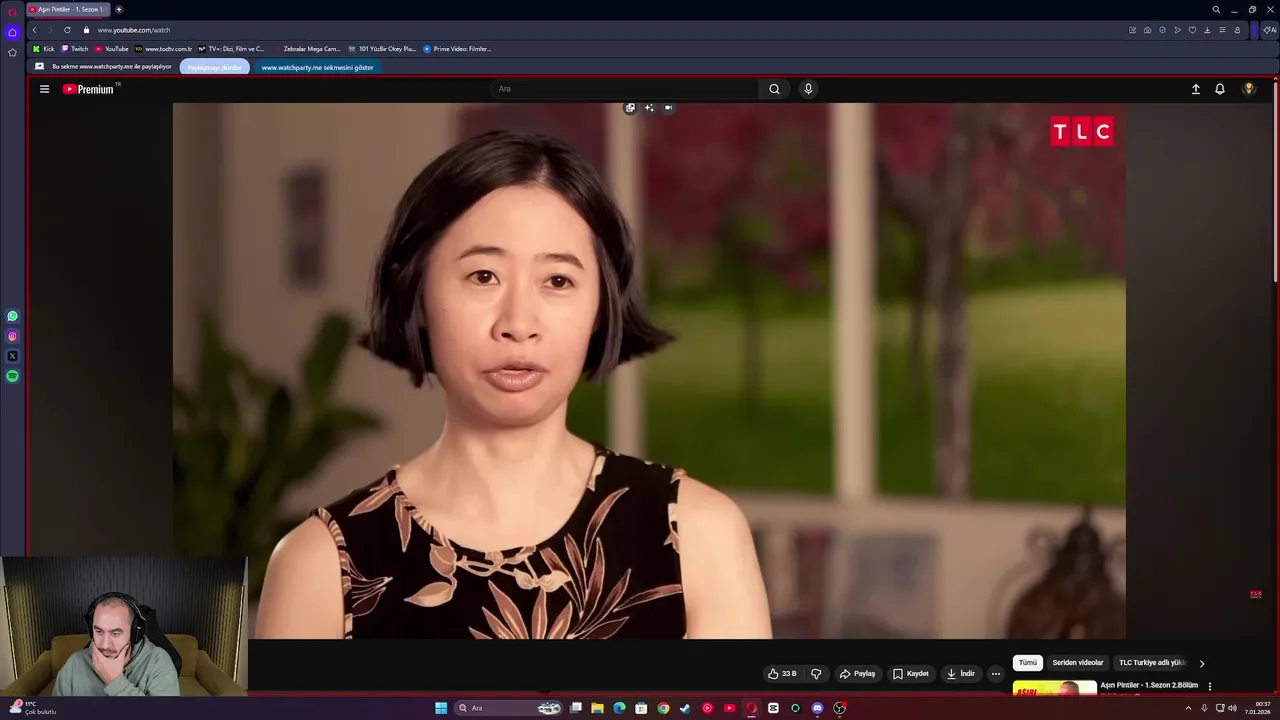The height and width of the screenshot is (720, 1280).
Task: Click the padlock site info icon
Action: pos(86,30)
